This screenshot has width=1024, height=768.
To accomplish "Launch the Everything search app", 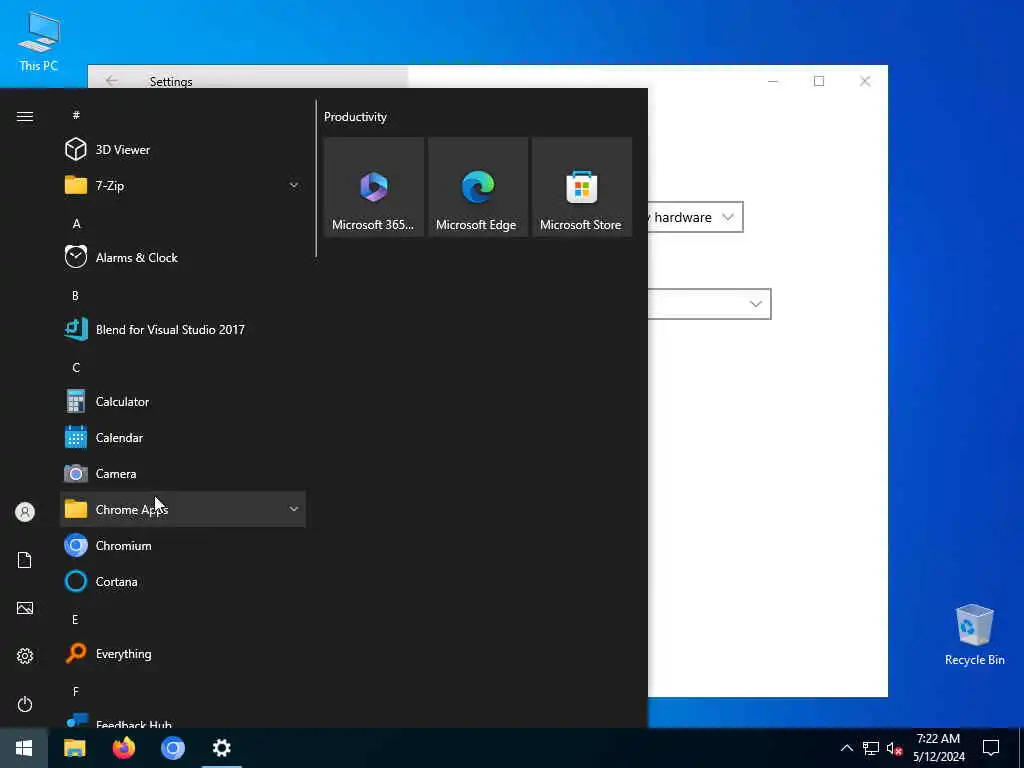I will [183, 654].
